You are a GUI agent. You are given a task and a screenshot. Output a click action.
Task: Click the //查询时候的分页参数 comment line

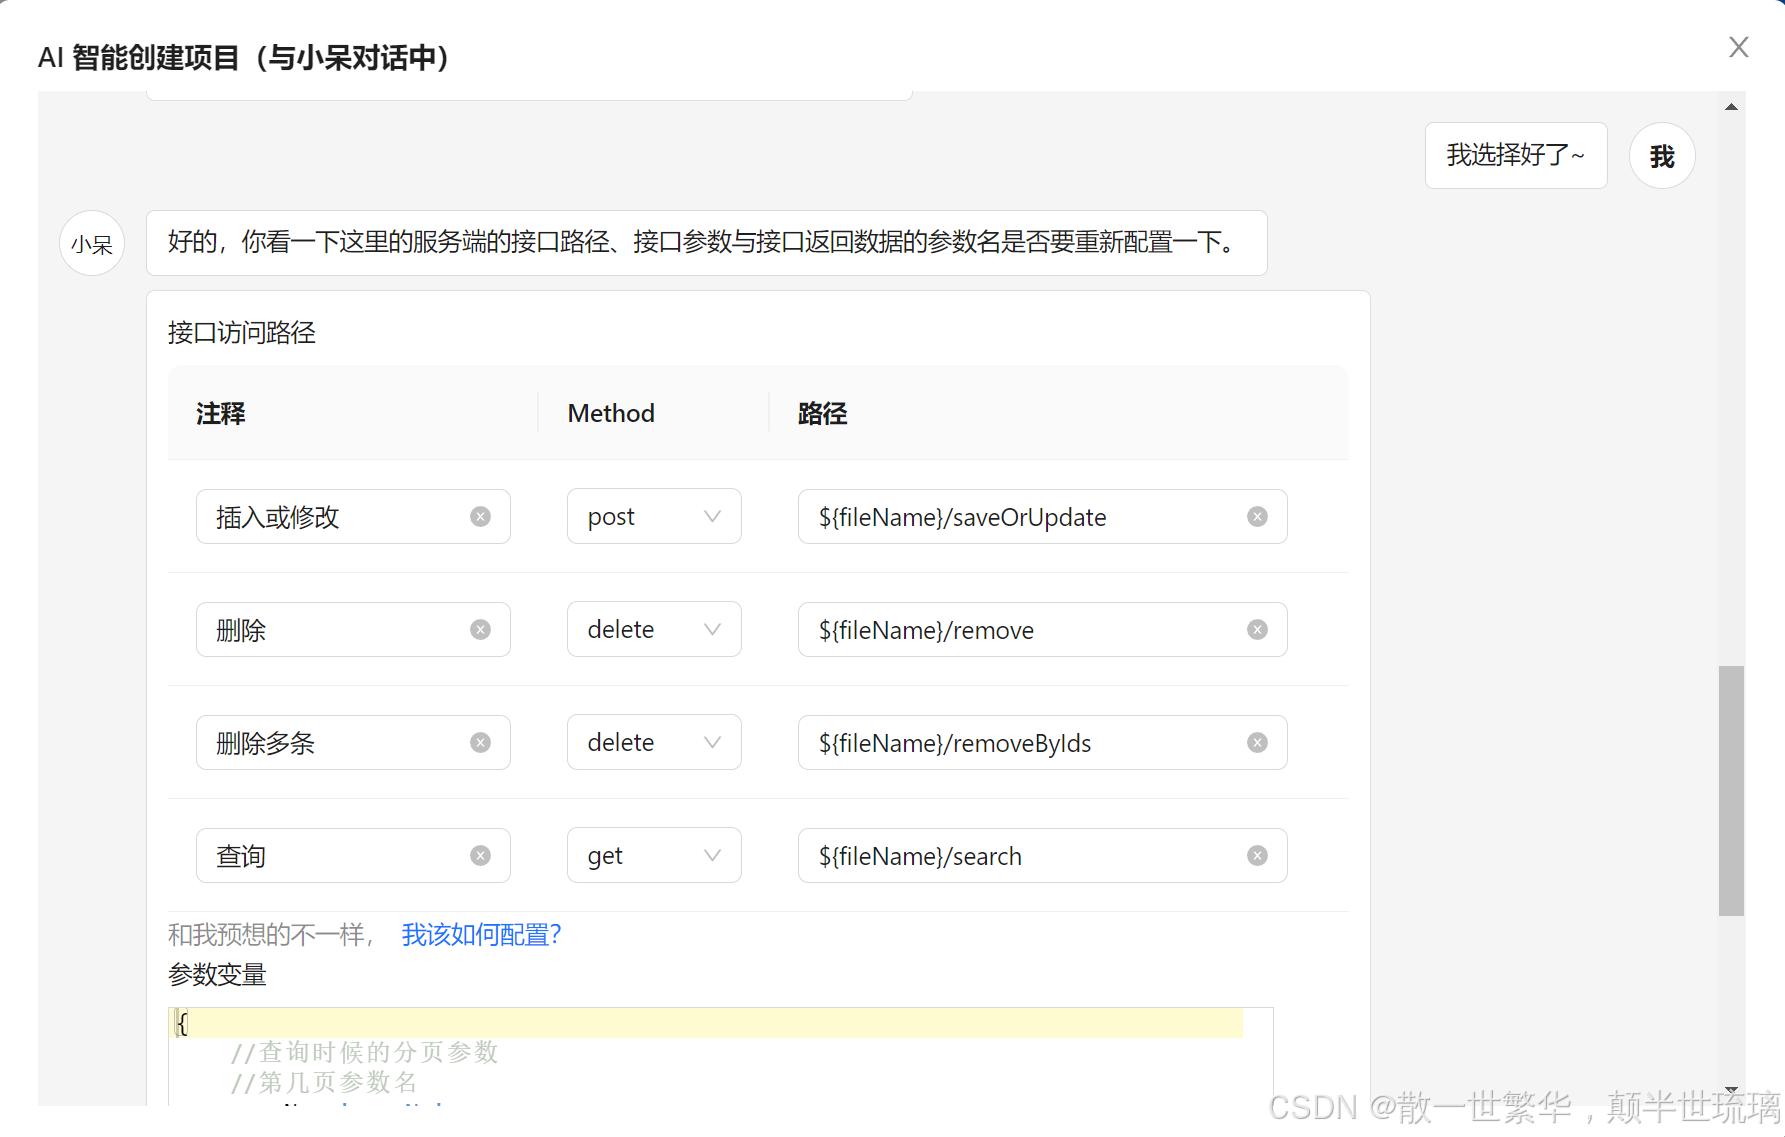pos(364,1052)
